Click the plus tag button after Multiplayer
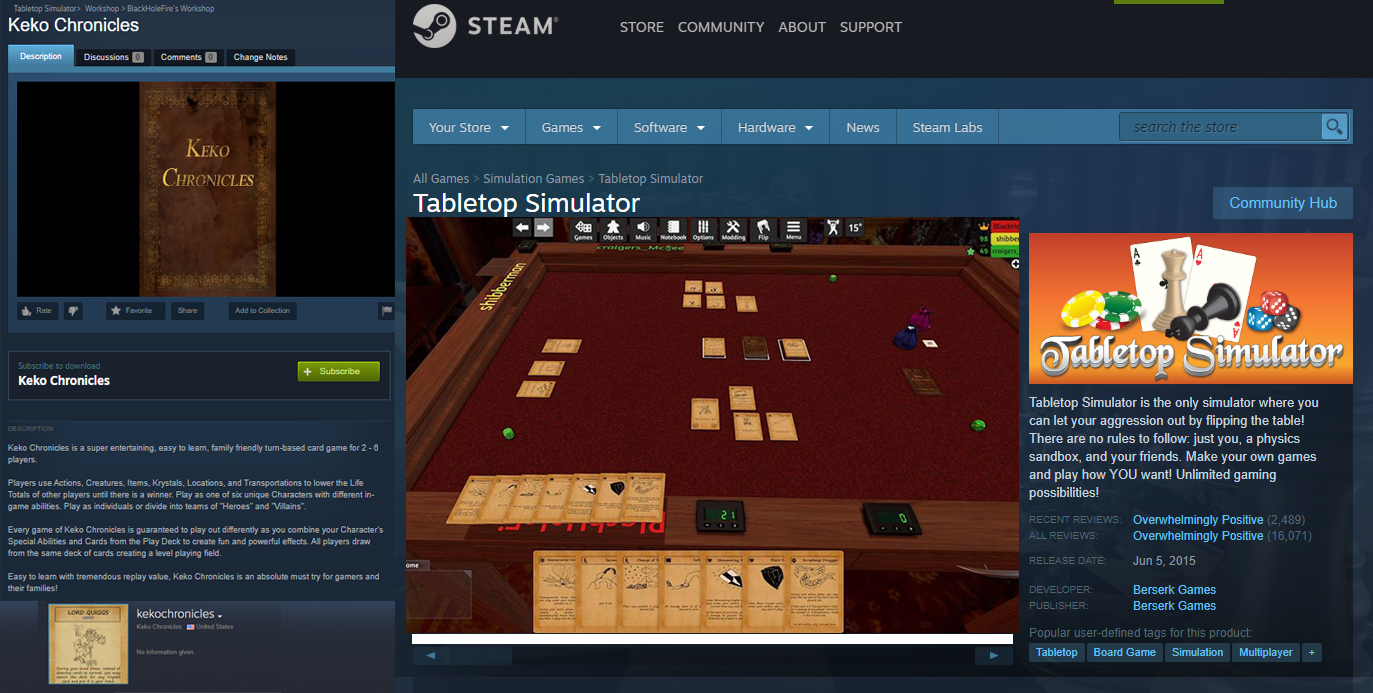The image size is (1373, 693). (1311, 652)
